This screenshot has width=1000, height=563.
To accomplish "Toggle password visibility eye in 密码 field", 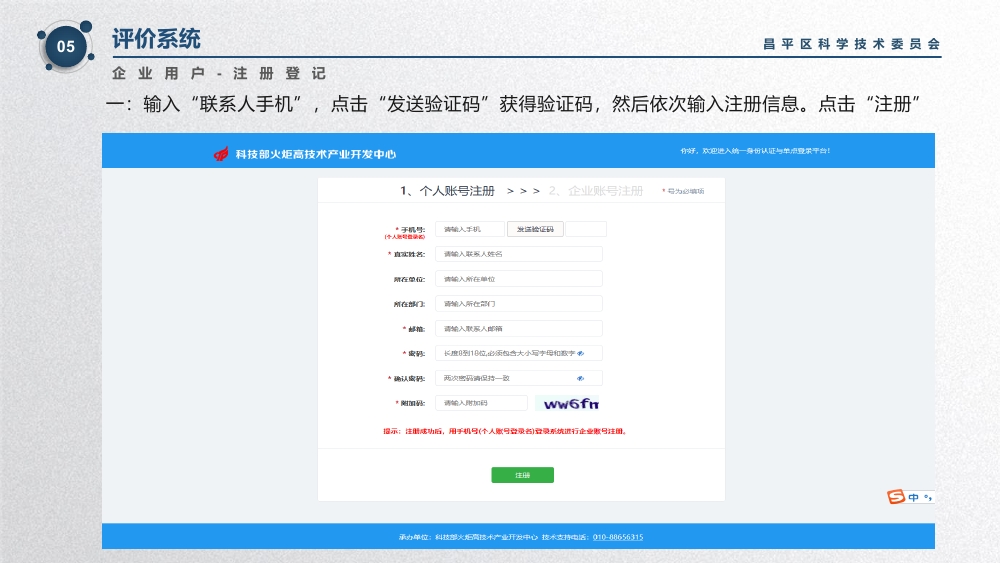I will (580, 353).
